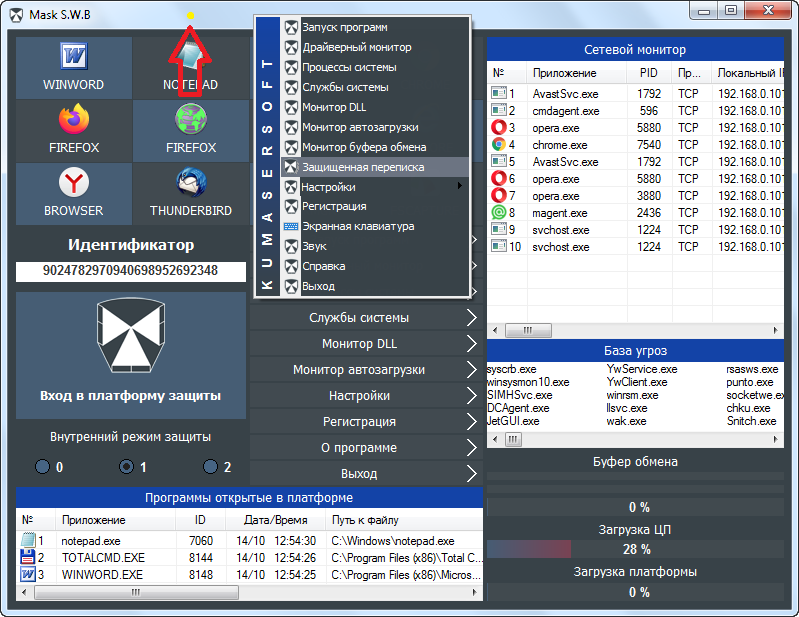Click the notepad.exe icon in open programs list
This screenshot has width=799, height=617.
(28, 540)
